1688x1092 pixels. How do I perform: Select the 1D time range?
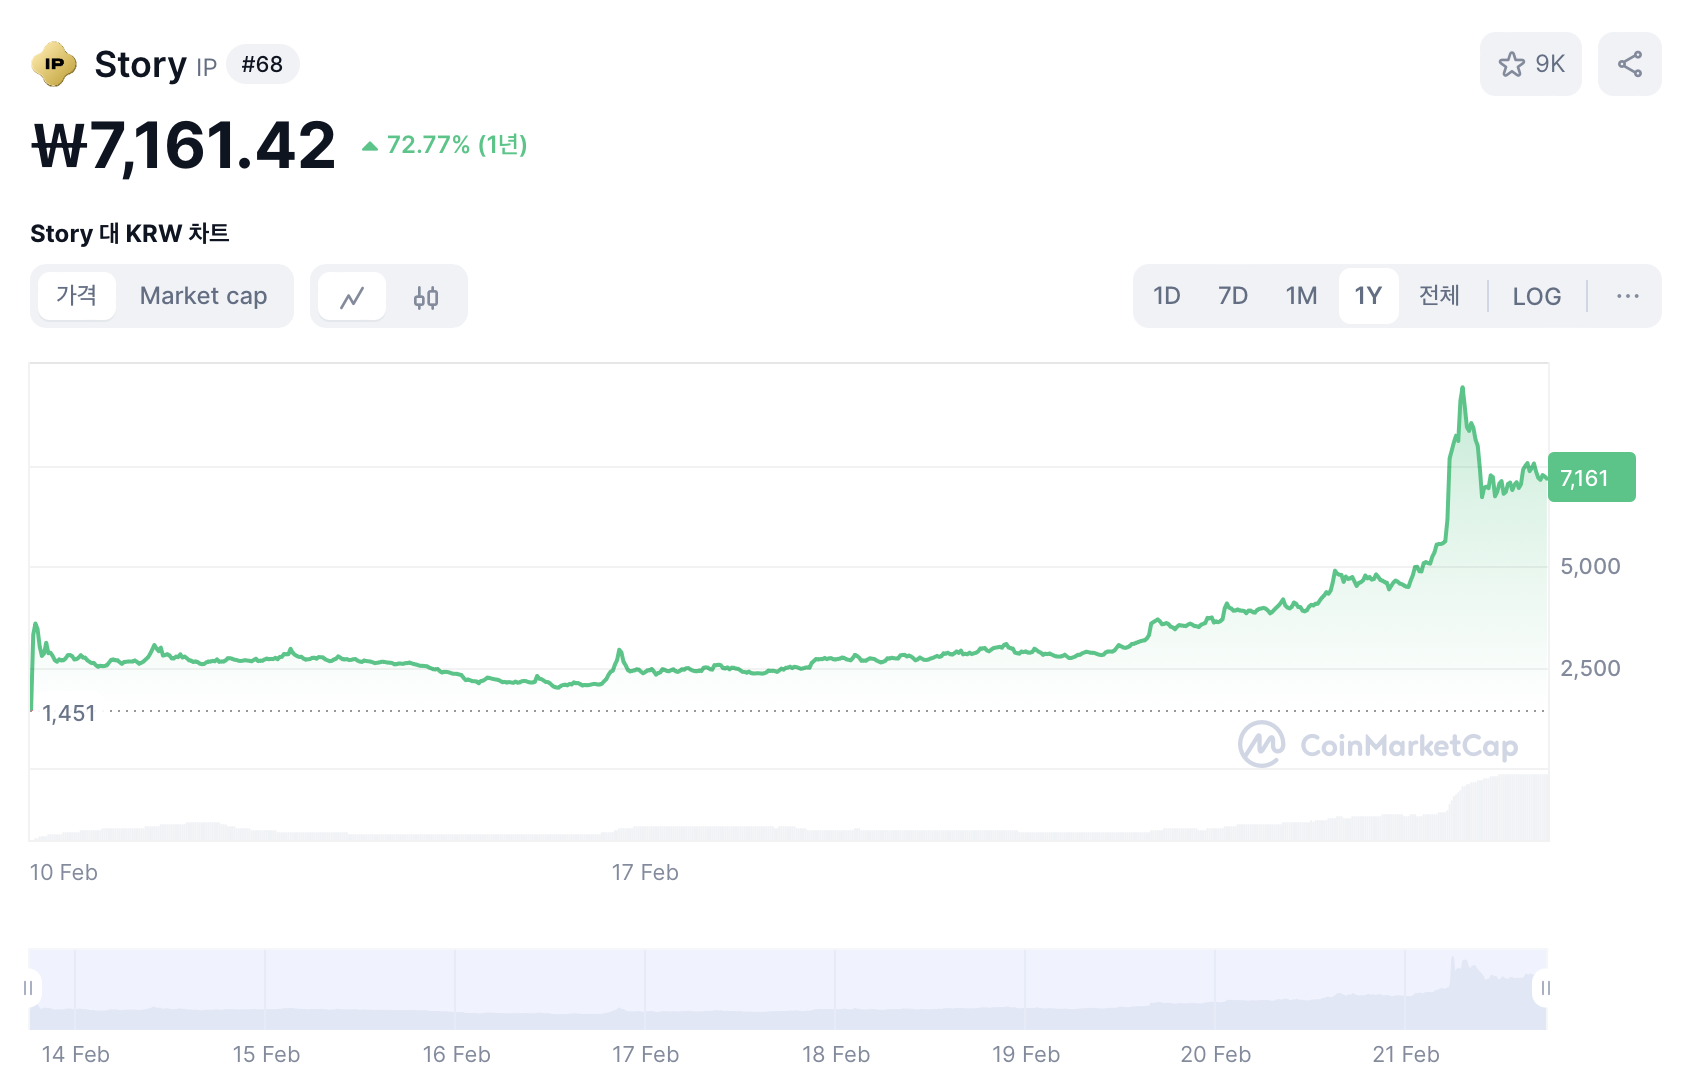click(x=1166, y=296)
